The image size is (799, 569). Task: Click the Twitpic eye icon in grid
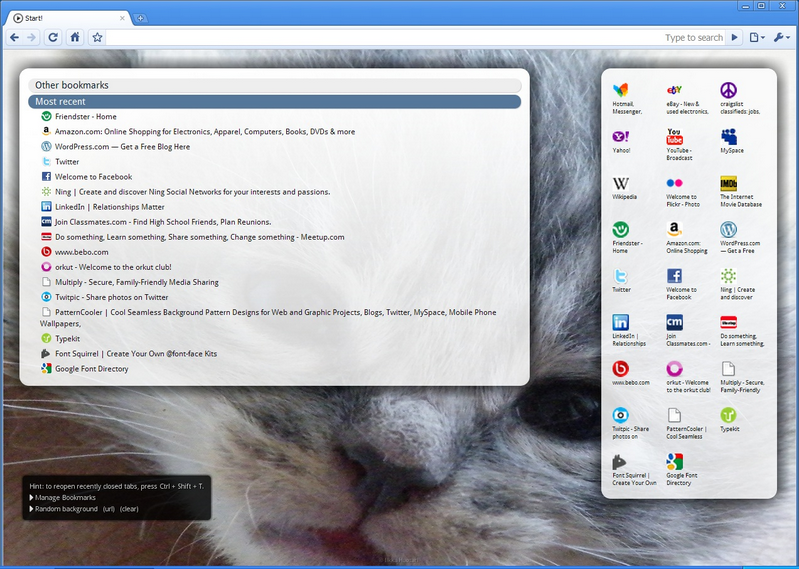point(621,415)
